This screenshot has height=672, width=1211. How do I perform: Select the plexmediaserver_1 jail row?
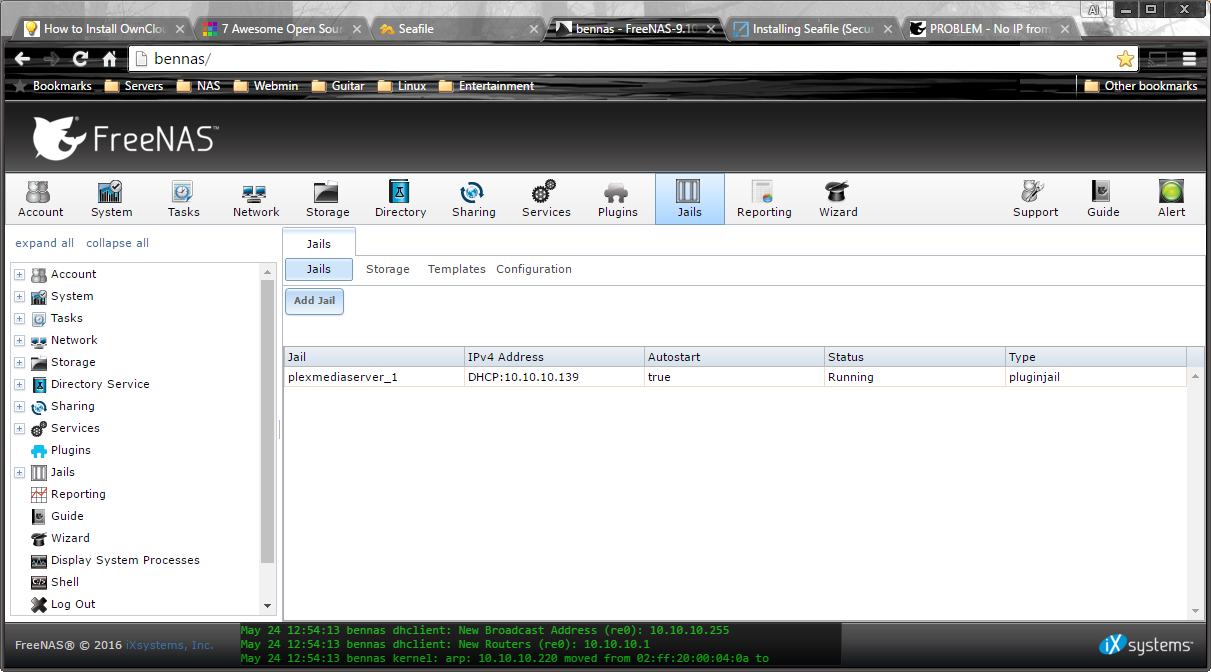[735, 377]
